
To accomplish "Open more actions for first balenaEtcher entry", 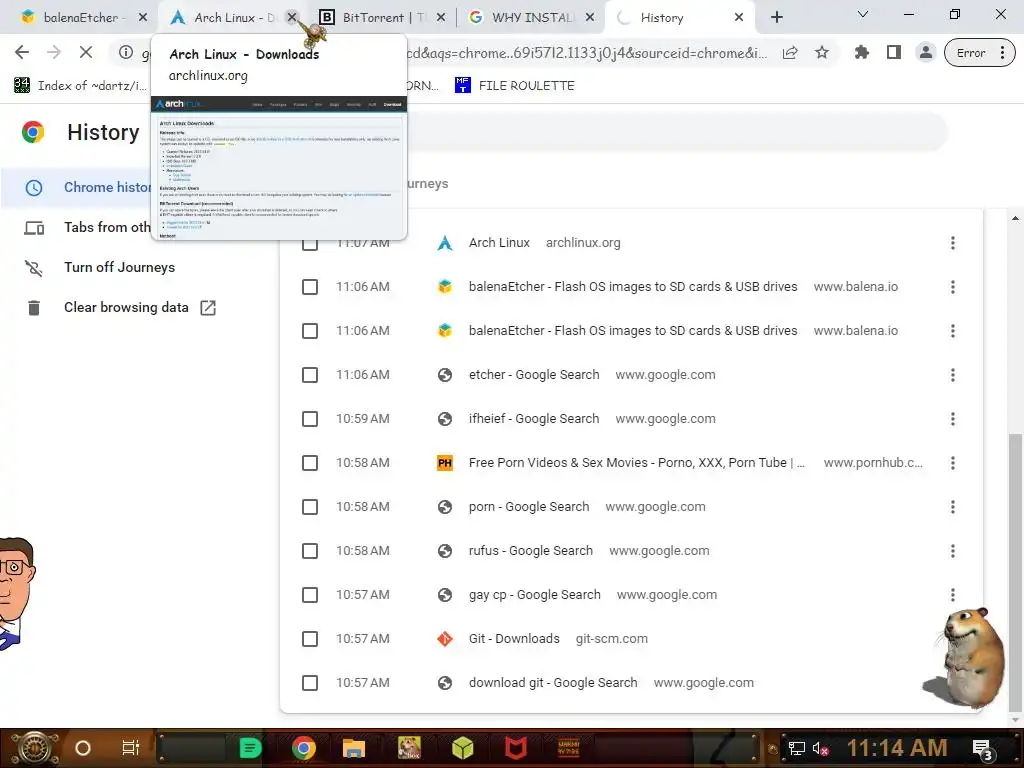I will [953, 287].
